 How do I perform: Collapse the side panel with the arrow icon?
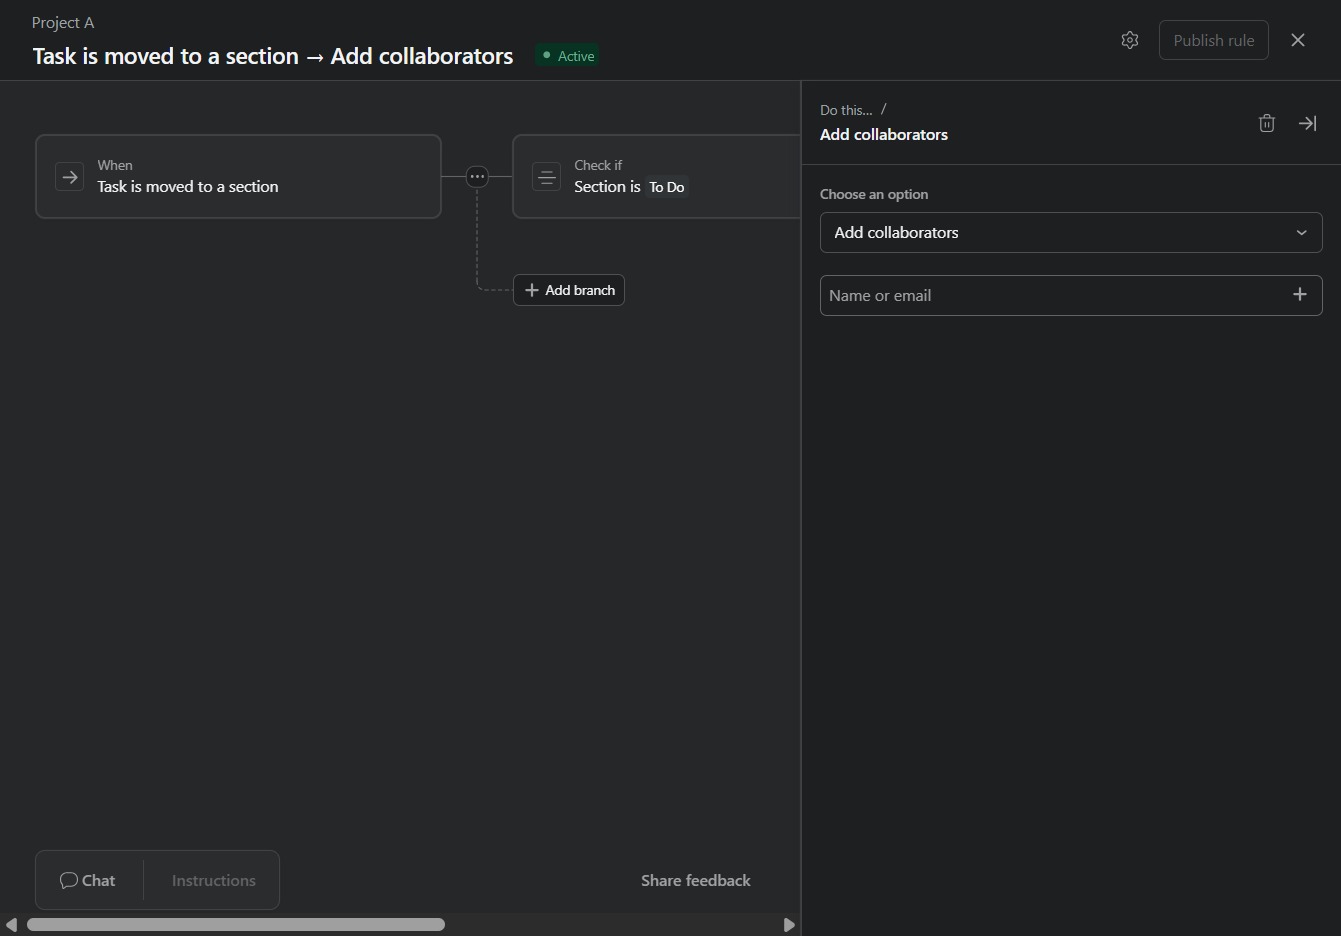coord(1307,123)
